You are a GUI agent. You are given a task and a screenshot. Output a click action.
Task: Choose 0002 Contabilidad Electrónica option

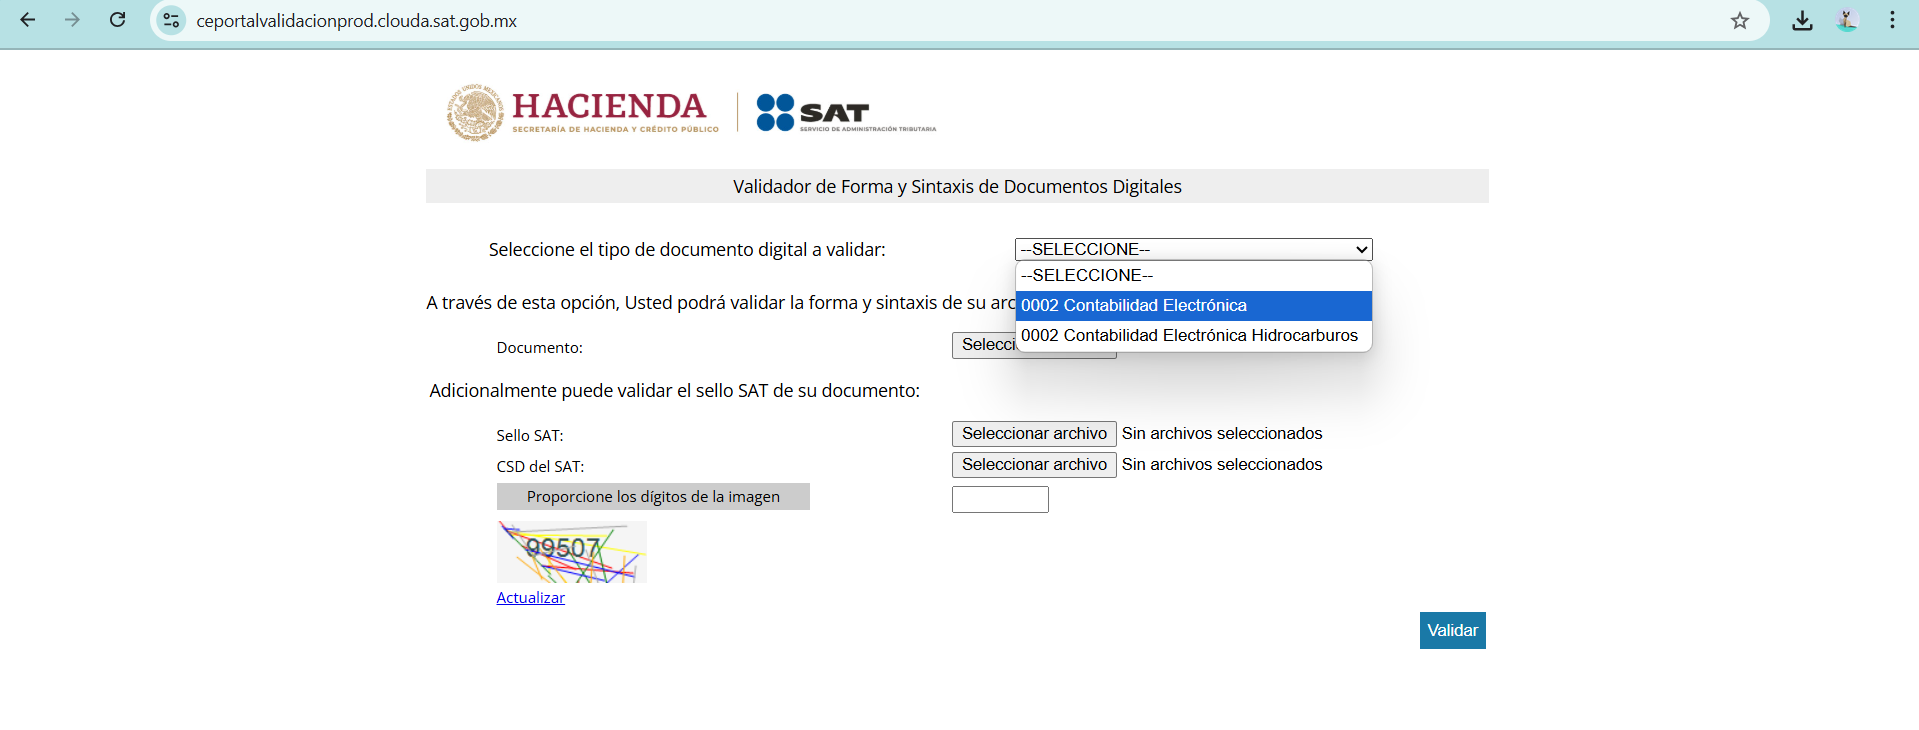pyautogui.click(x=1193, y=306)
